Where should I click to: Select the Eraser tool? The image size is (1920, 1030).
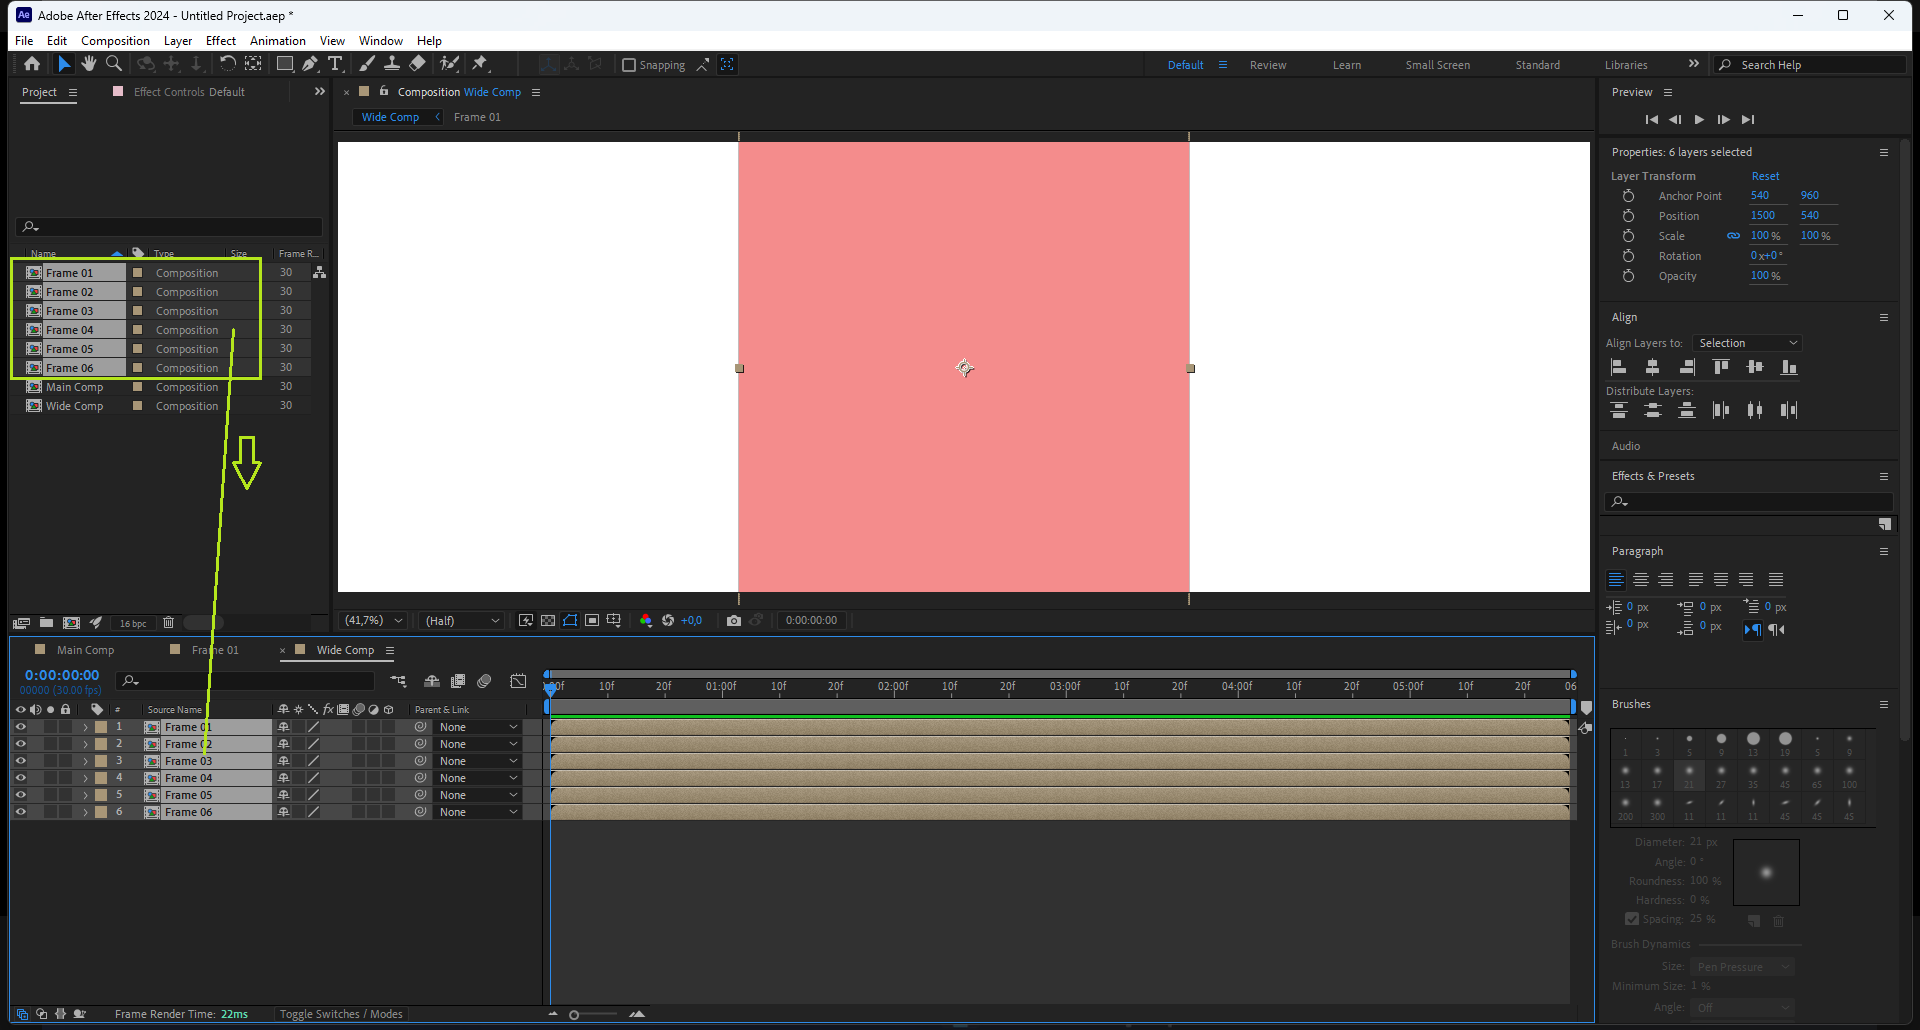pyautogui.click(x=418, y=64)
